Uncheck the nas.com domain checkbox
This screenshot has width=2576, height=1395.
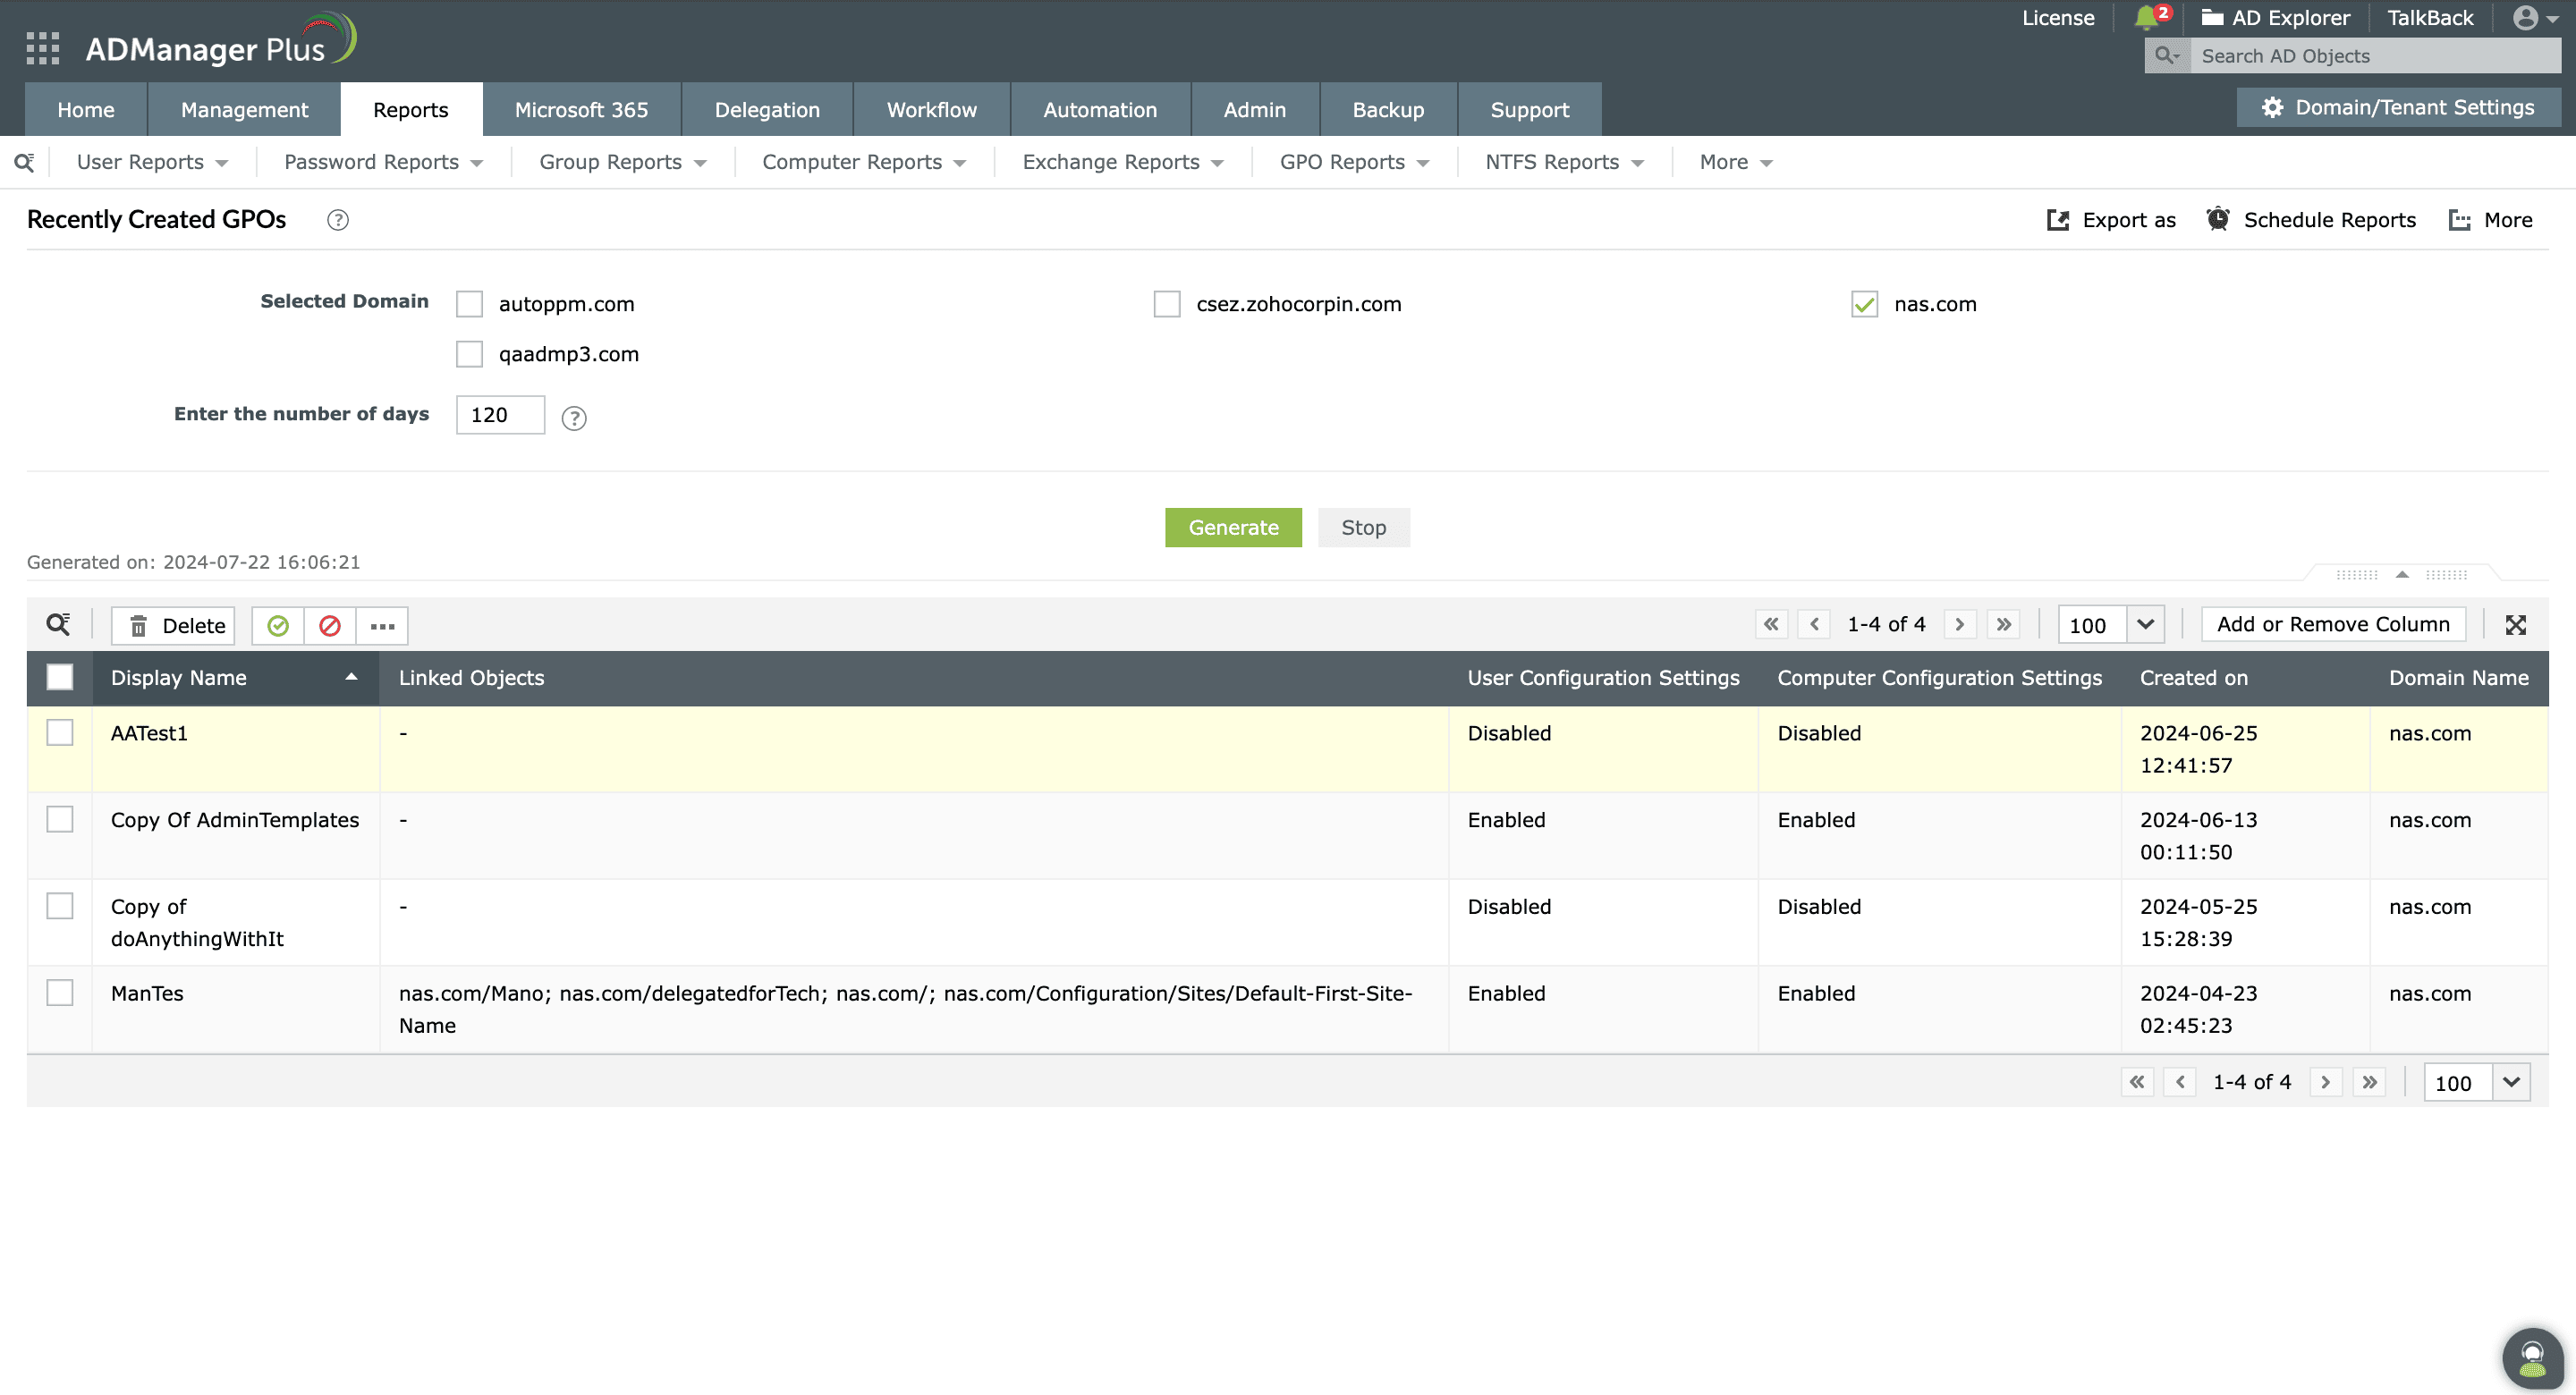click(1864, 304)
